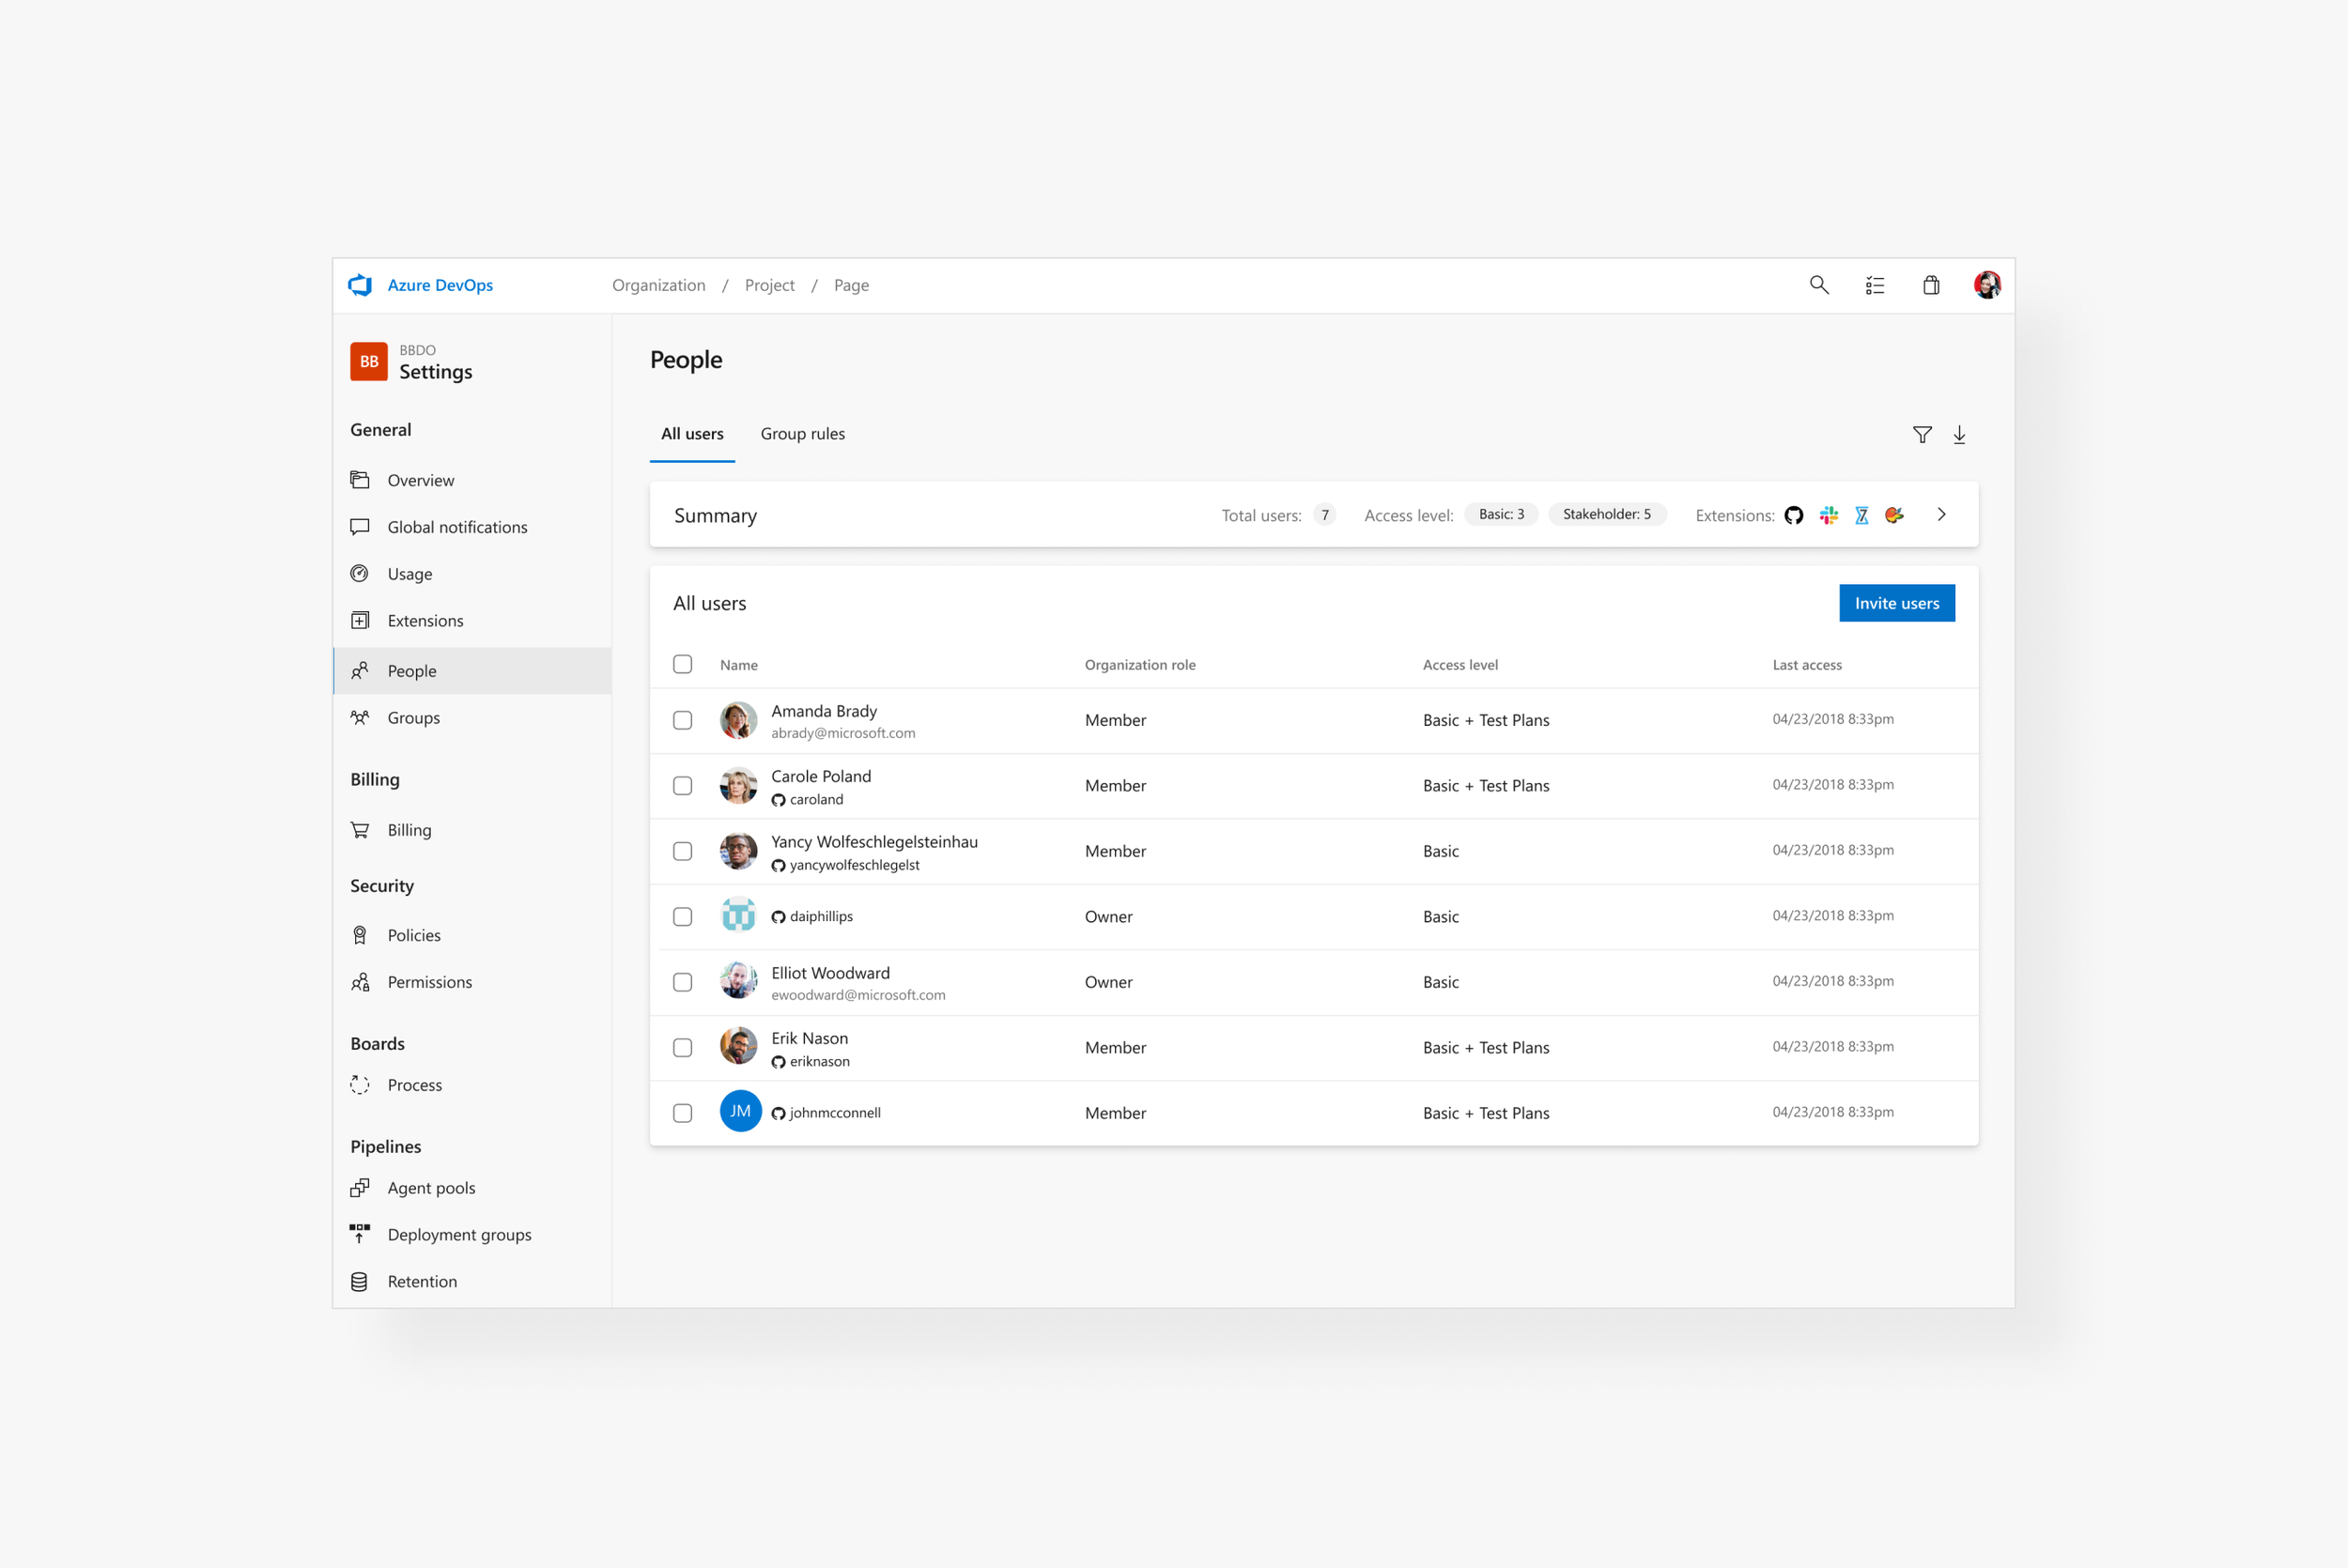Check the Erik Nason row checkbox
This screenshot has width=2348, height=1568.
click(x=683, y=1048)
